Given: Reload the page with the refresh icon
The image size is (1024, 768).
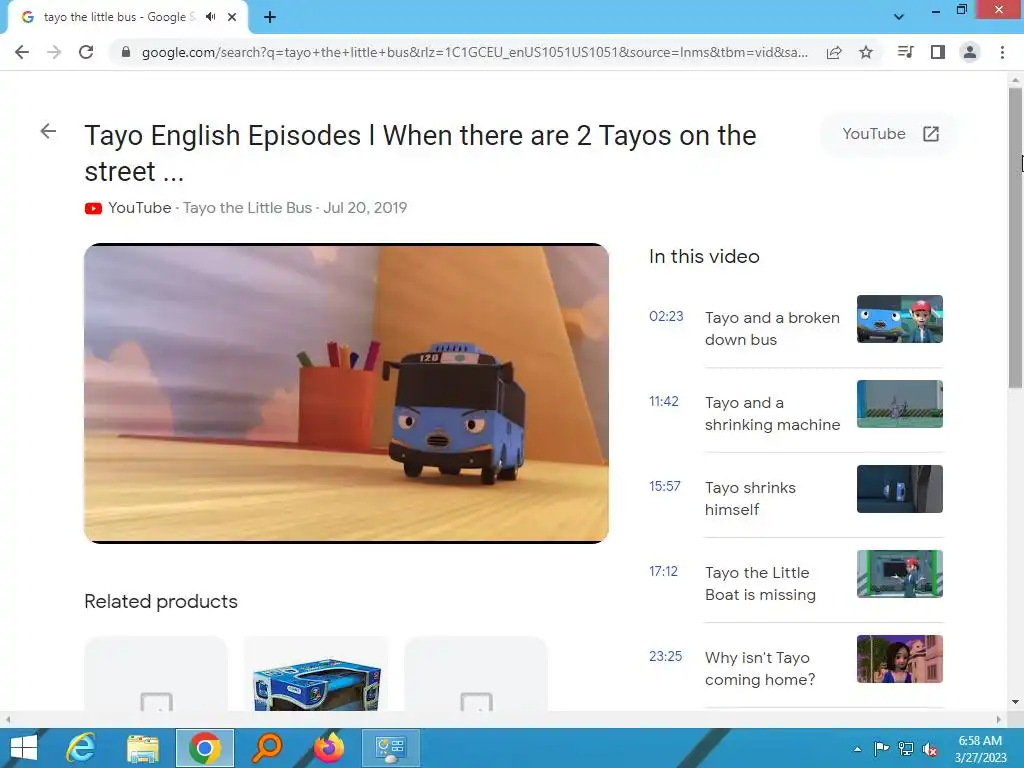Looking at the screenshot, I should [x=86, y=52].
